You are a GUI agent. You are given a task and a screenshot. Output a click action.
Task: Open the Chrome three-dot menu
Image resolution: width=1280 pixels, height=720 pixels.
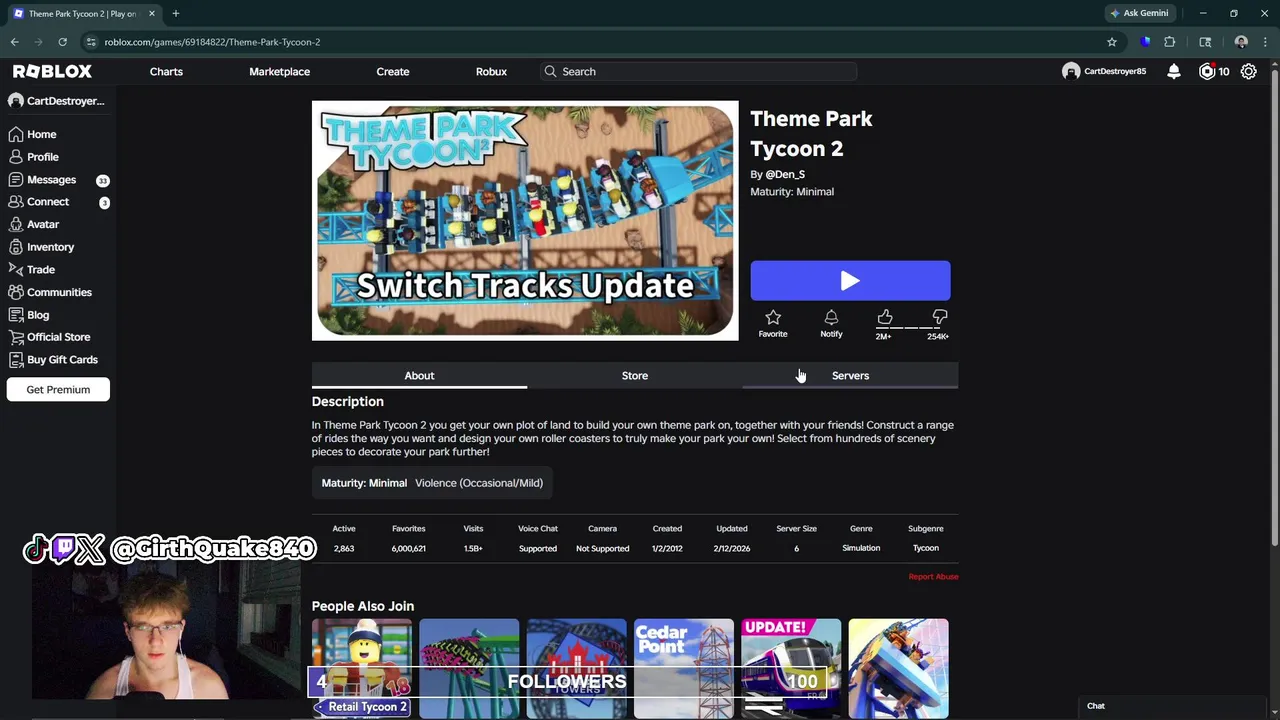(x=1265, y=42)
